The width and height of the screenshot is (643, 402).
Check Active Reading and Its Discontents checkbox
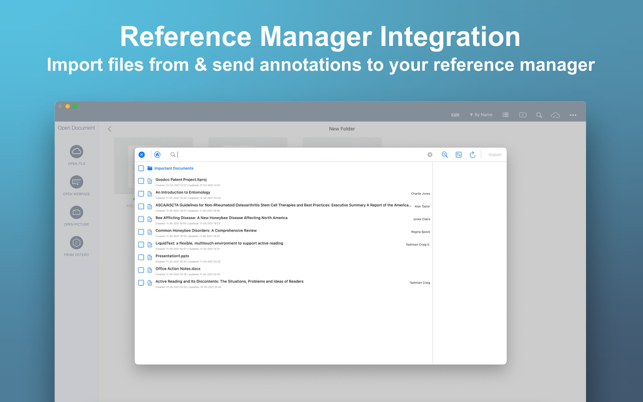(141, 283)
